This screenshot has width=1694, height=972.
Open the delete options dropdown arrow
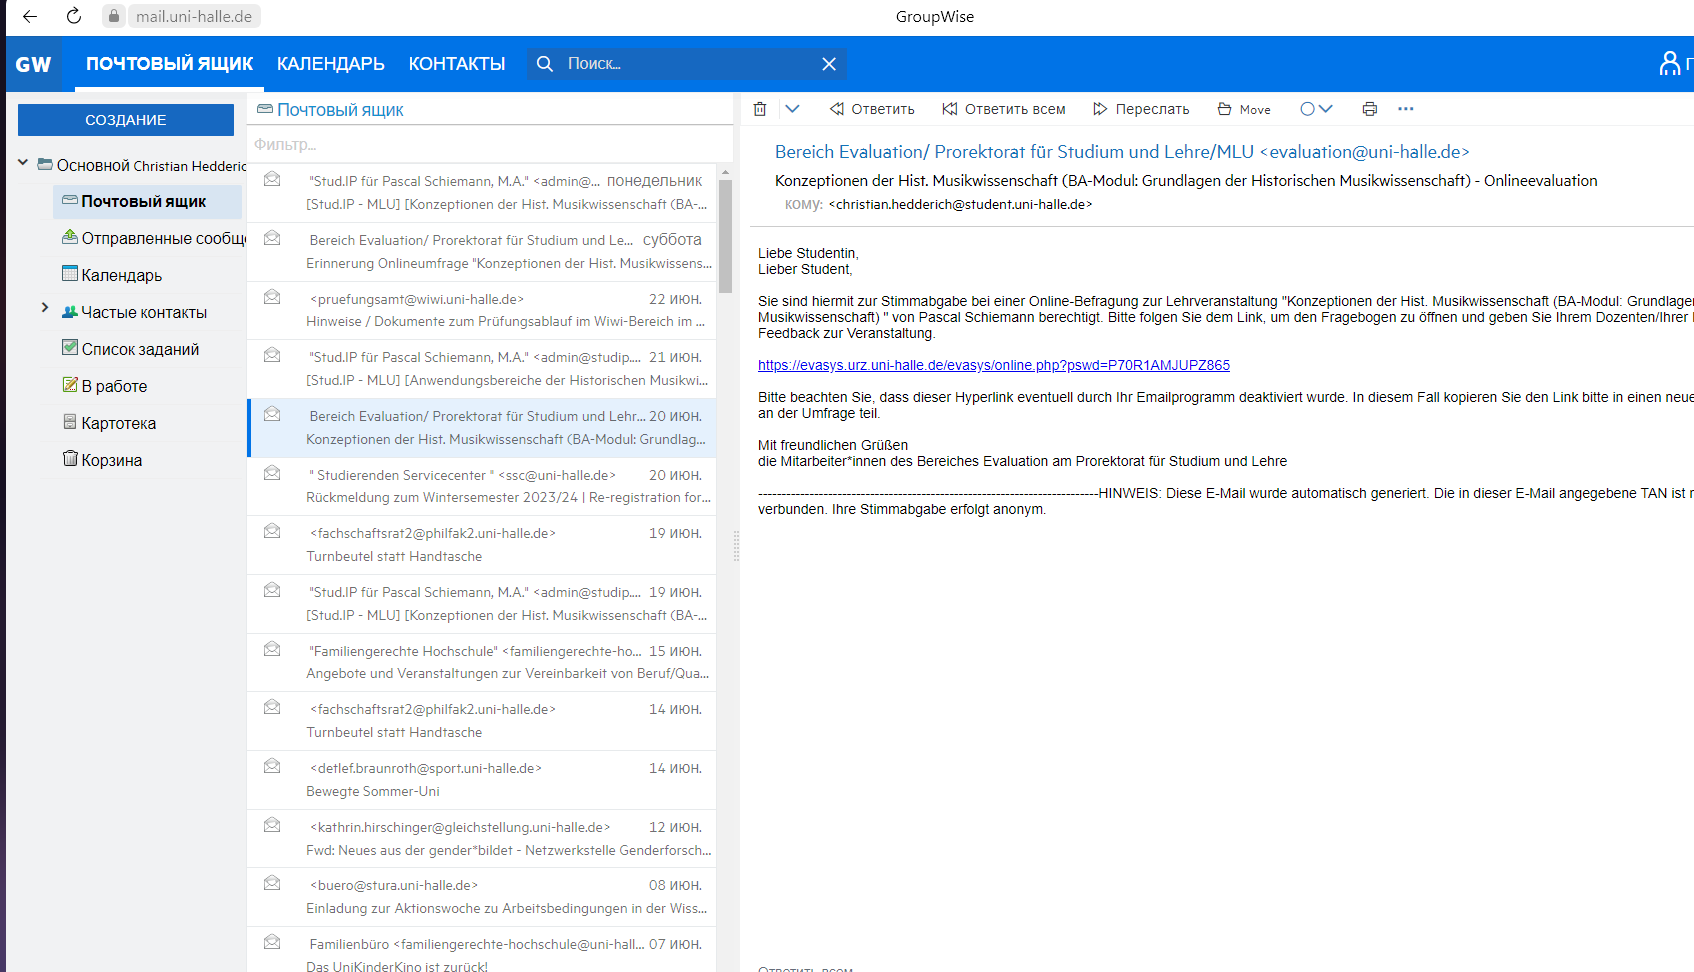(x=792, y=109)
